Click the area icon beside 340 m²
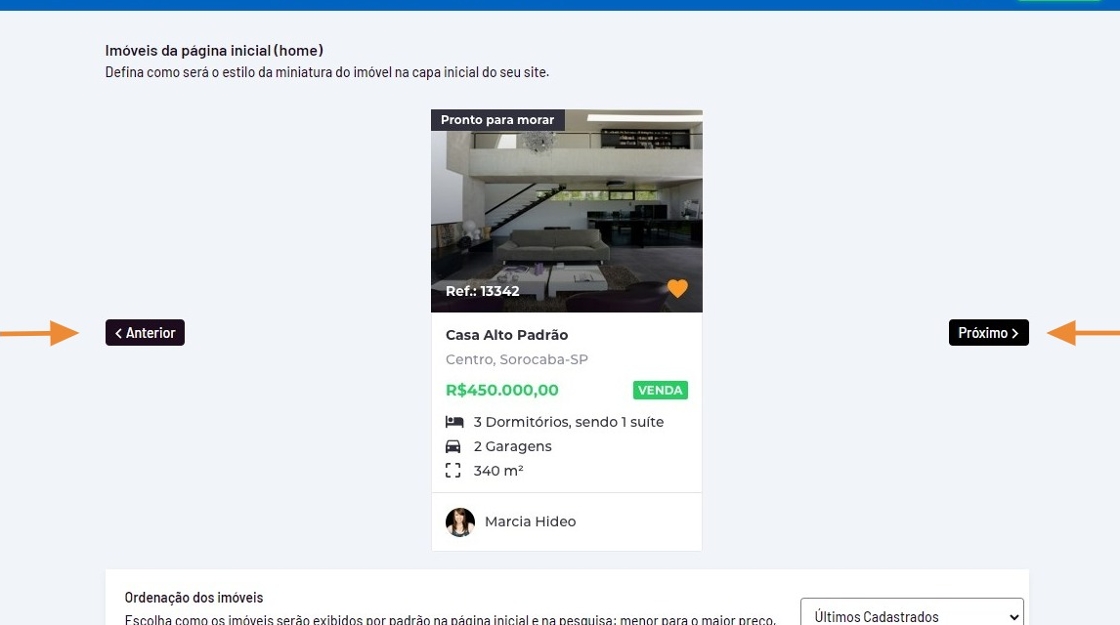The height and width of the screenshot is (625, 1120). pyautogui.click(x=454, y=470)
